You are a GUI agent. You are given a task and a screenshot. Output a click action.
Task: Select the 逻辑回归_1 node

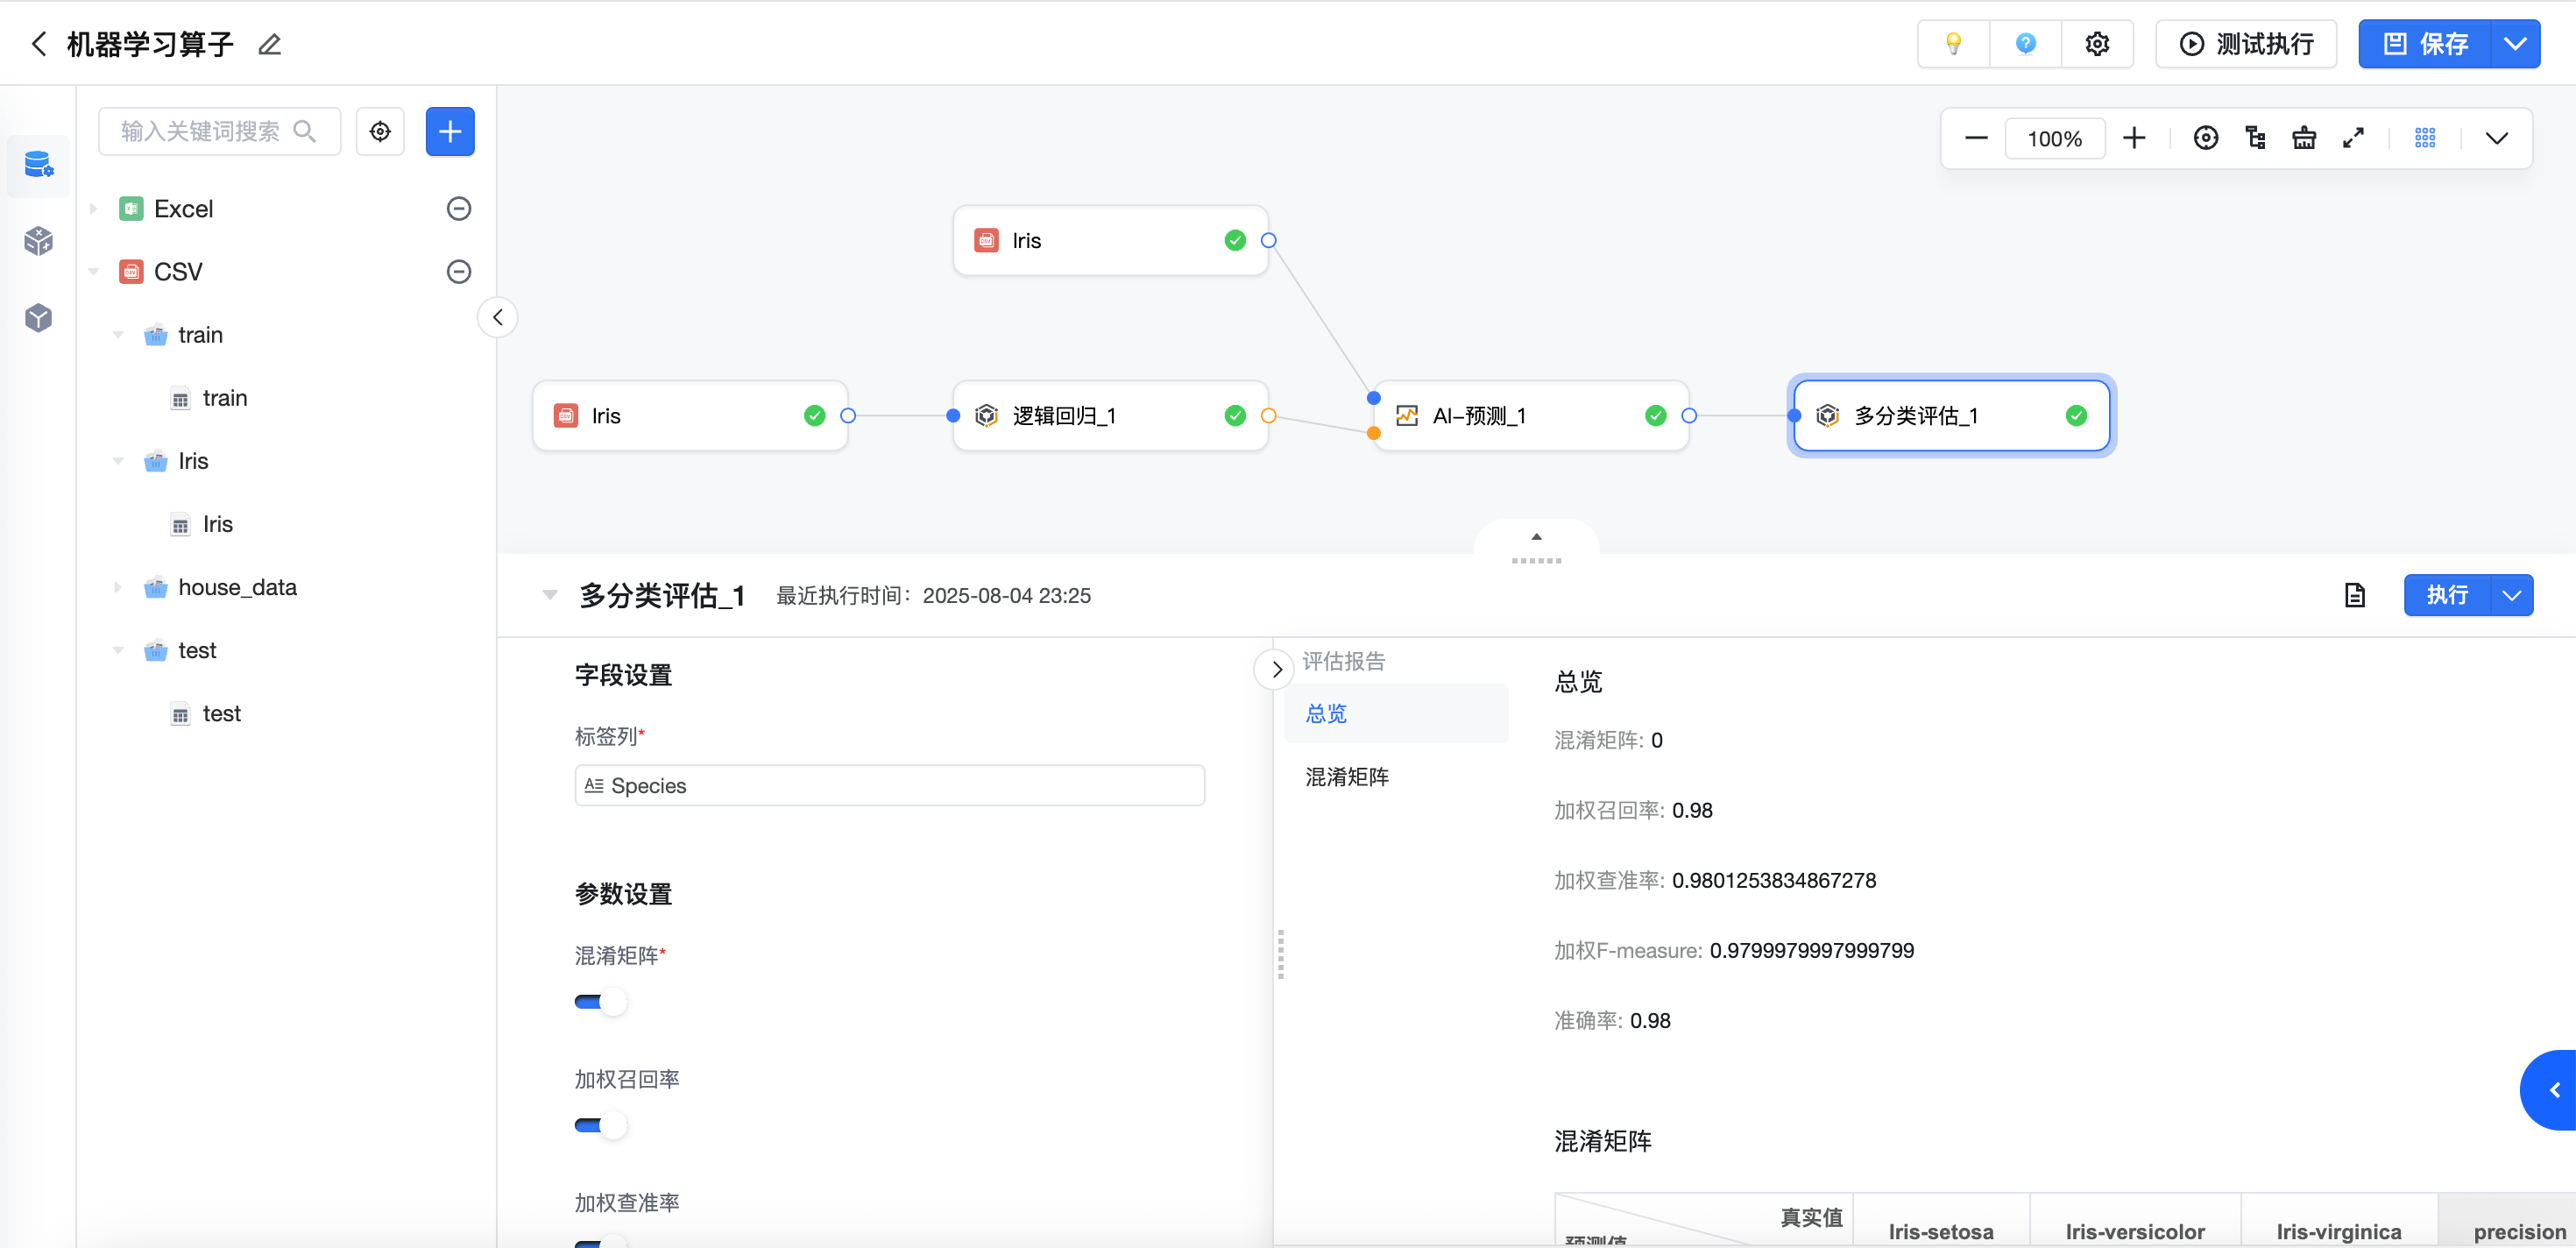pos(1110,416)
